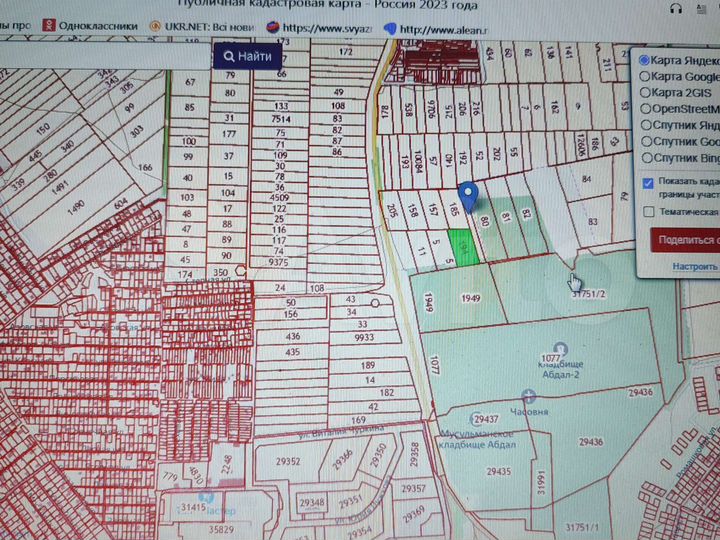This screenshot has height=540, width=720.
Task: Select the Карта 2GIS base map
Action: [645, 92]
